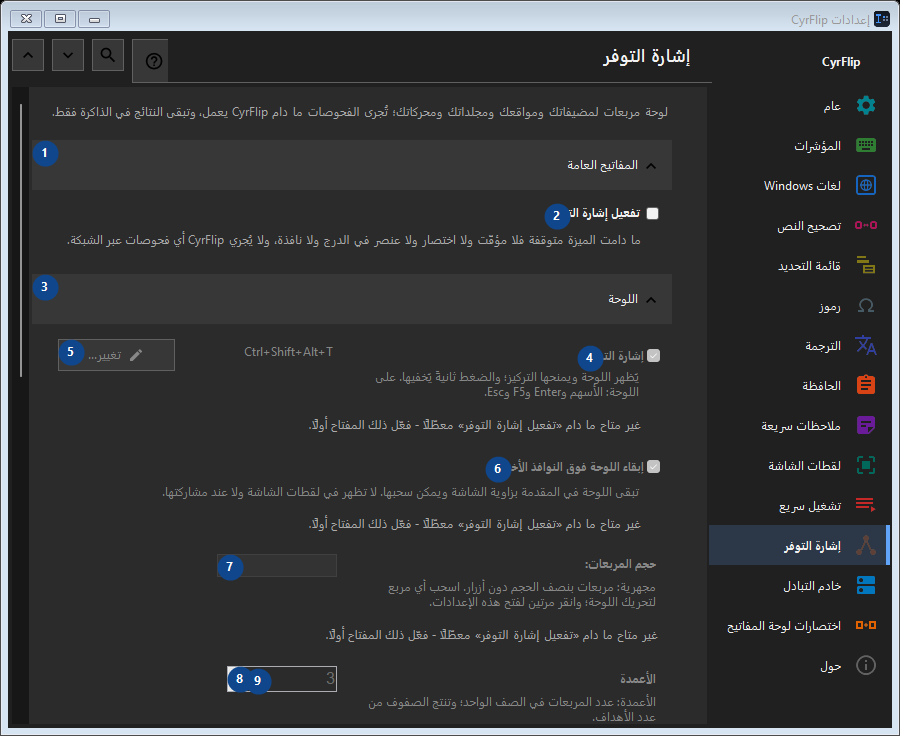Click the vertical scrollbar of the settings page
Screen dimensions: 900x736
pyautogui.click(x=21, y=240)
